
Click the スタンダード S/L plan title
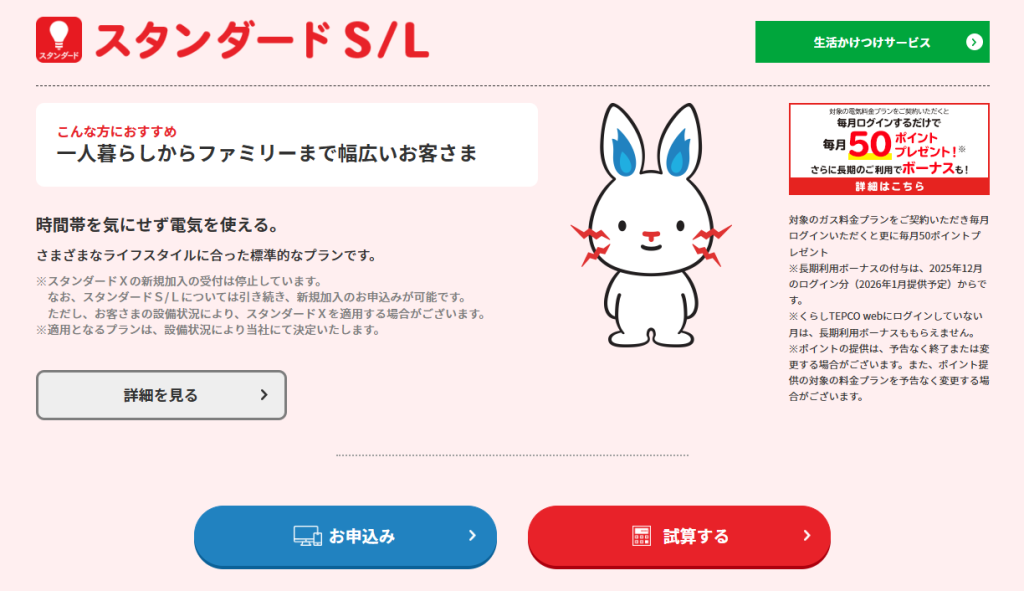[x=262, y=40]
